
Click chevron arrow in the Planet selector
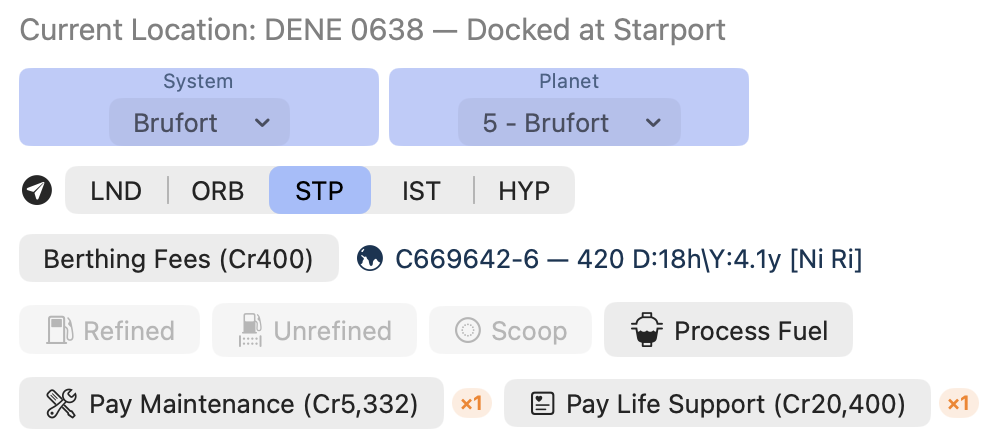click(x=652, y=123)
